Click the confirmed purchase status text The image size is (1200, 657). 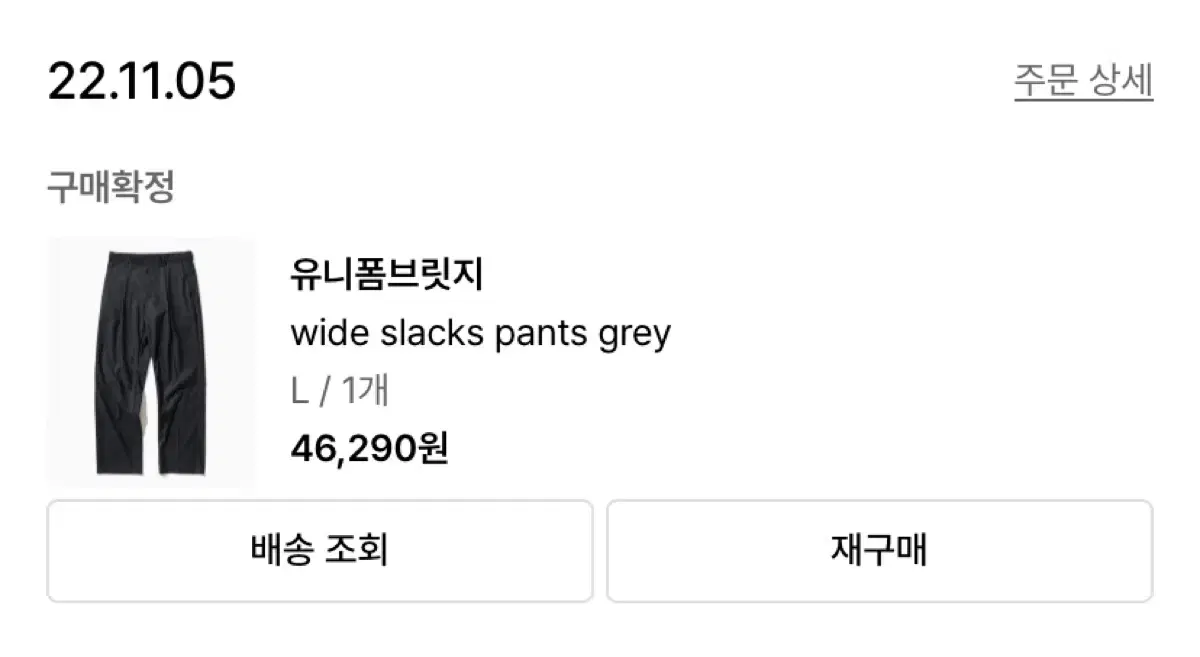pyautogui.click(x=111, y=187)
